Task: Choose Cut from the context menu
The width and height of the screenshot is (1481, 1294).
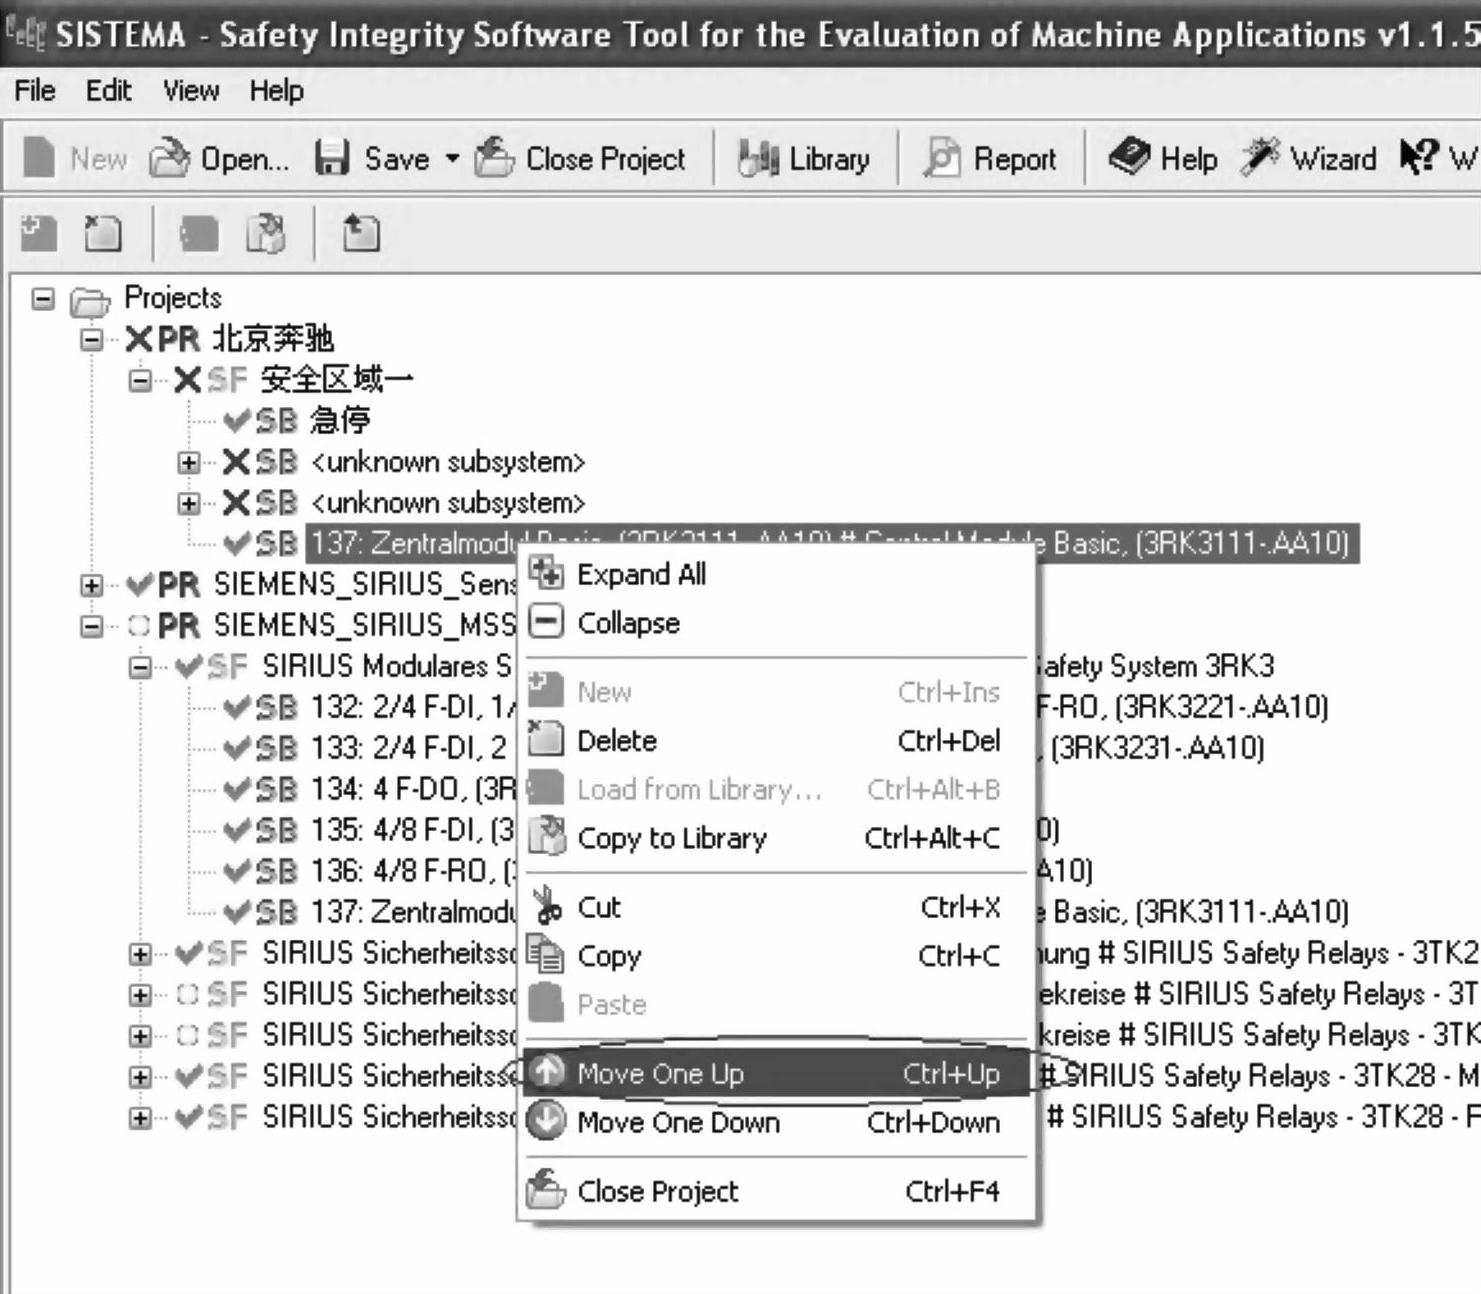Action: click(776, 907)
